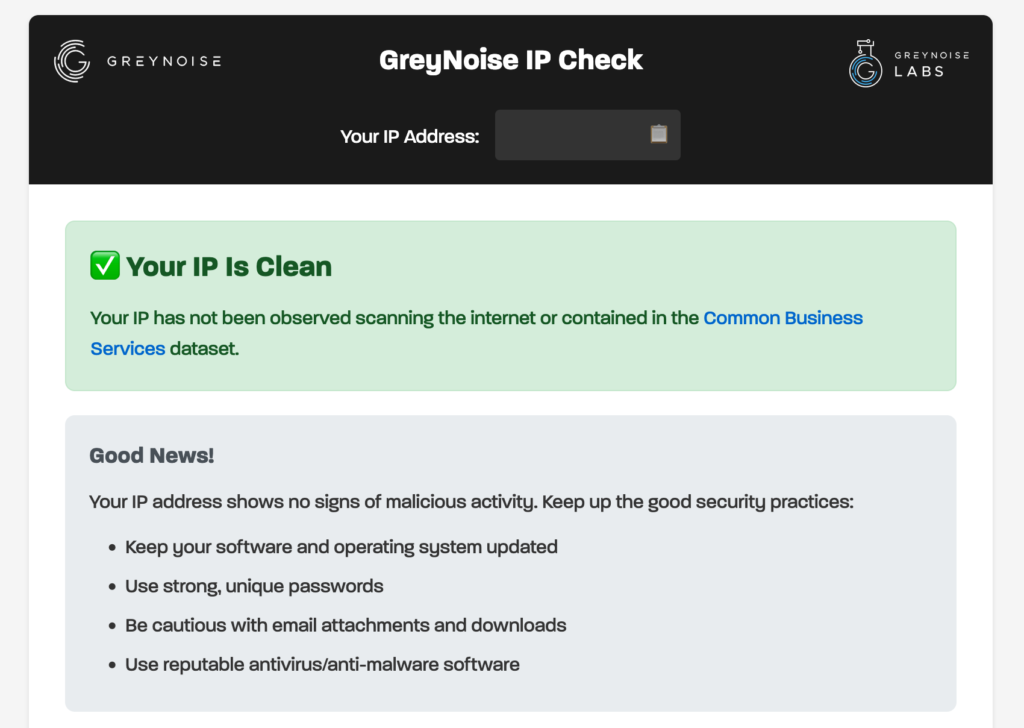
Task: Click the "Your IP Address:" label
Action: coord(410,136)
